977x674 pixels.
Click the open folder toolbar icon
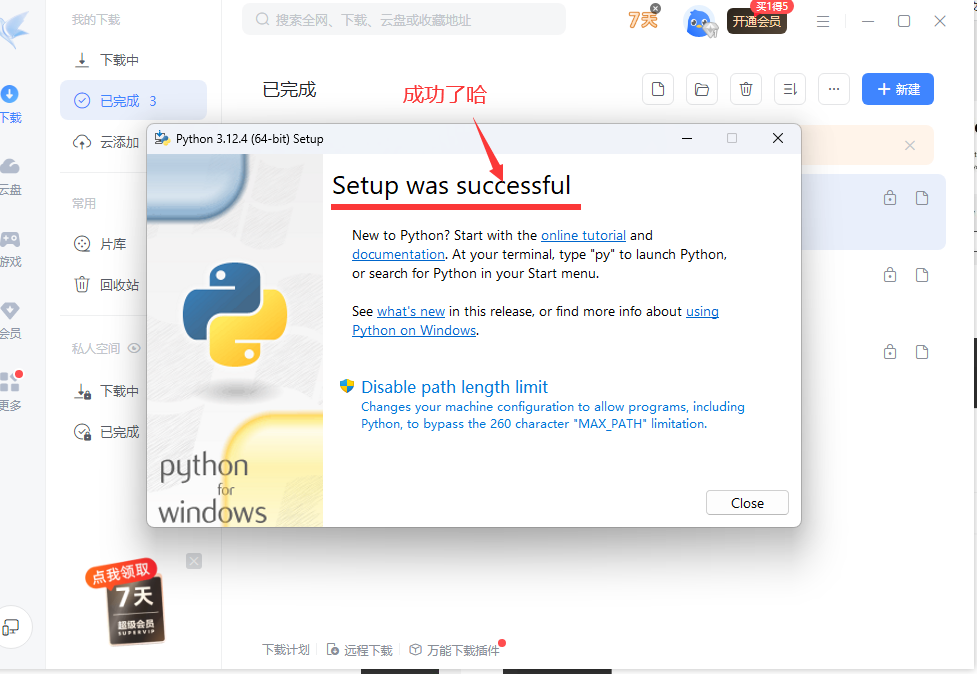(x=702, y=89)
